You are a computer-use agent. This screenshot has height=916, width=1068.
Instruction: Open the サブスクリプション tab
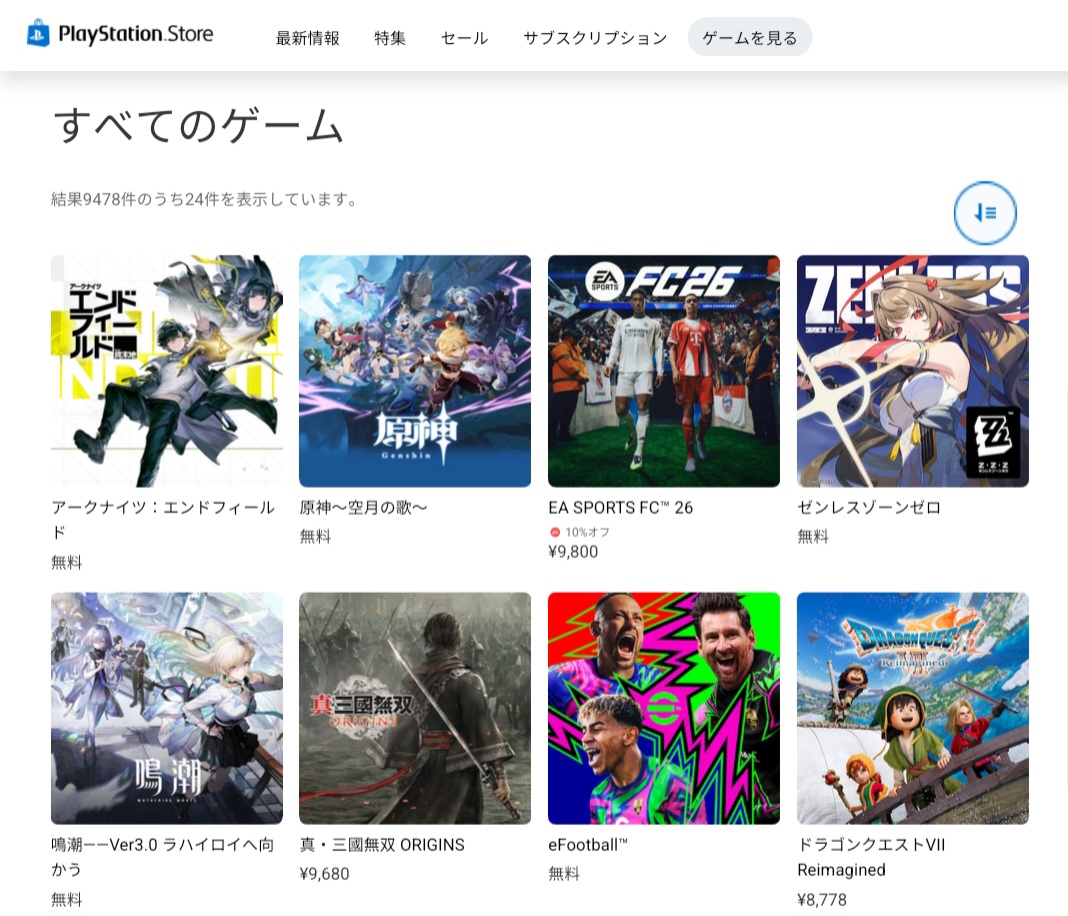tap(595, 38)
